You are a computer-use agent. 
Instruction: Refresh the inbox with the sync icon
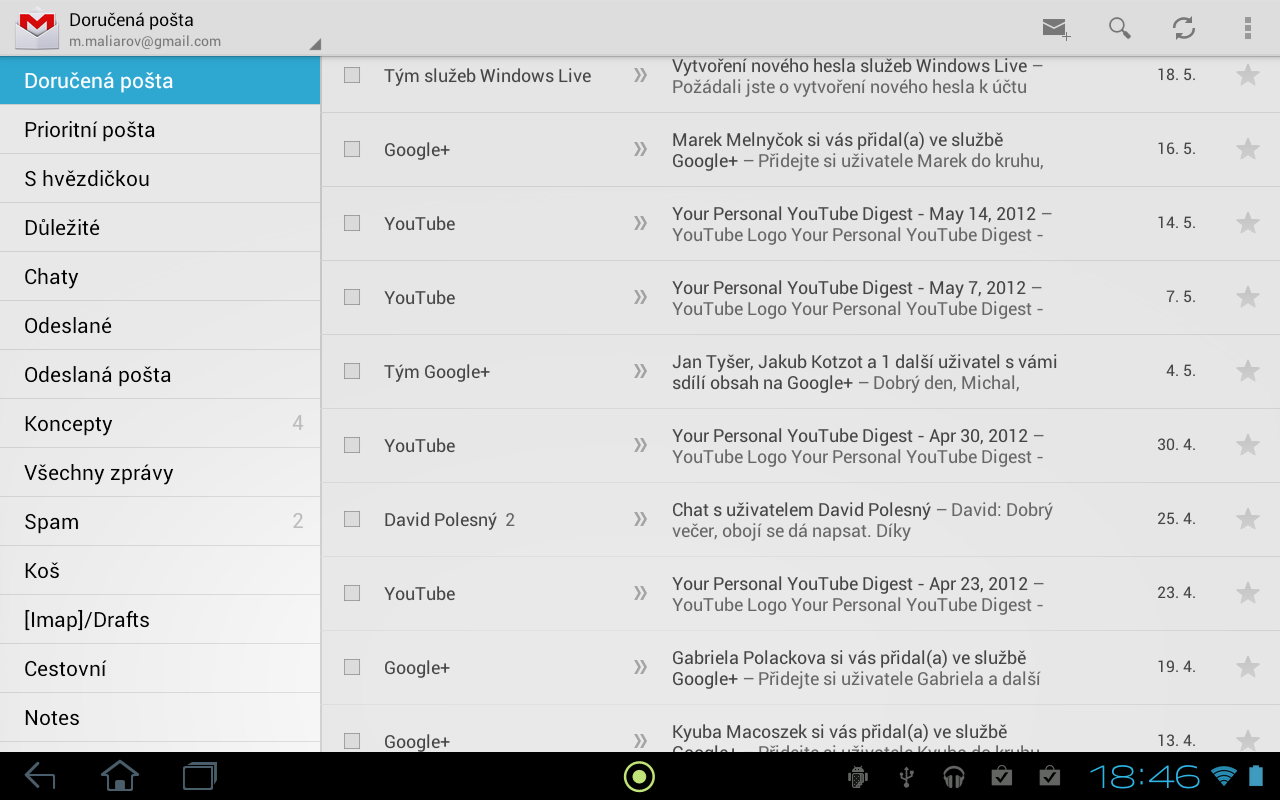[x=1184, y=28]
